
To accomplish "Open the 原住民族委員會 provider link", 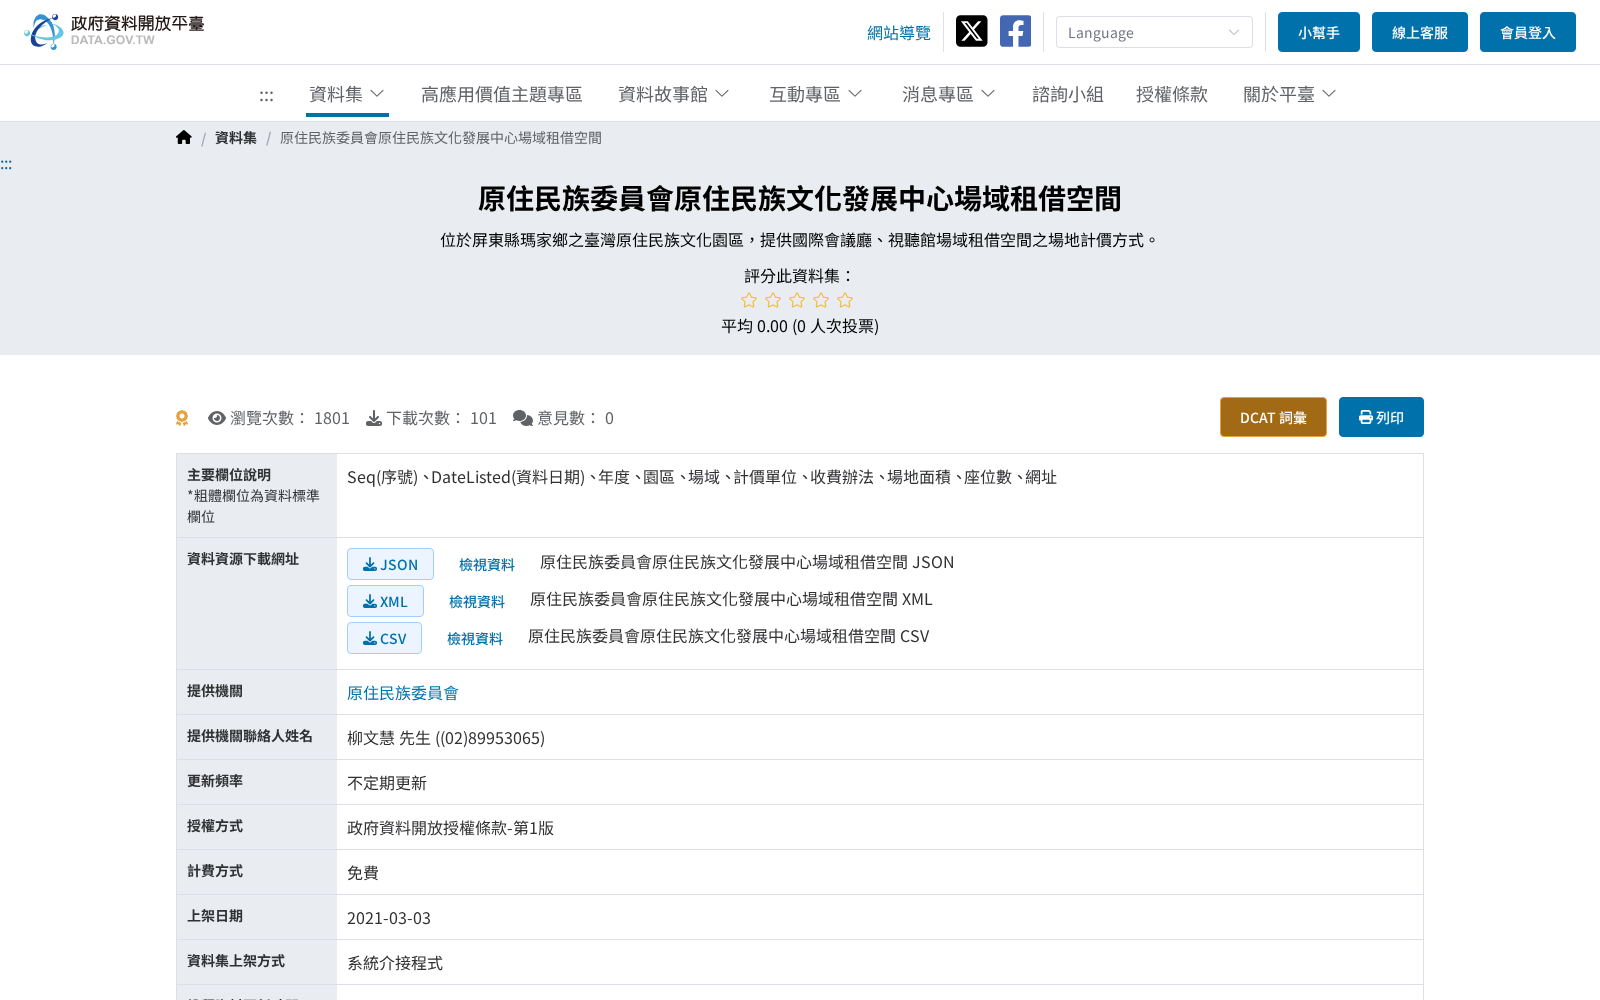I will [403, 692].
